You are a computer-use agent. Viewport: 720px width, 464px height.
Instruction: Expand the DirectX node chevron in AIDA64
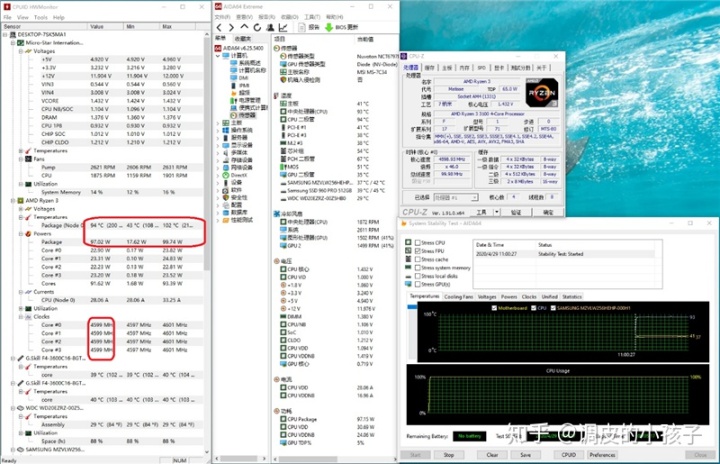point(218,175)
